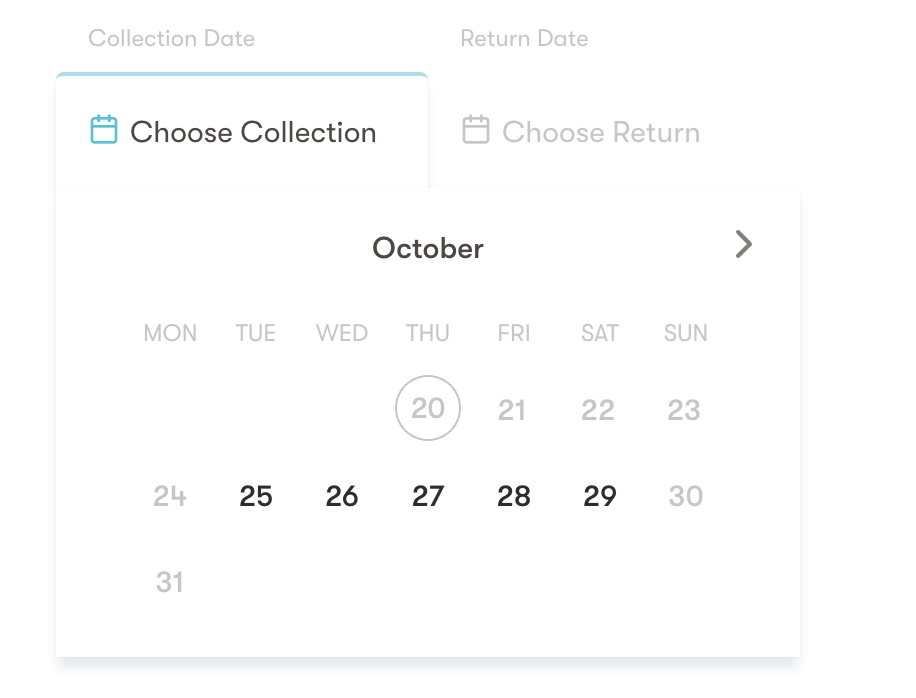Click the disabled date 31
This screenshot has height=698, width=916.
[170, 582]
